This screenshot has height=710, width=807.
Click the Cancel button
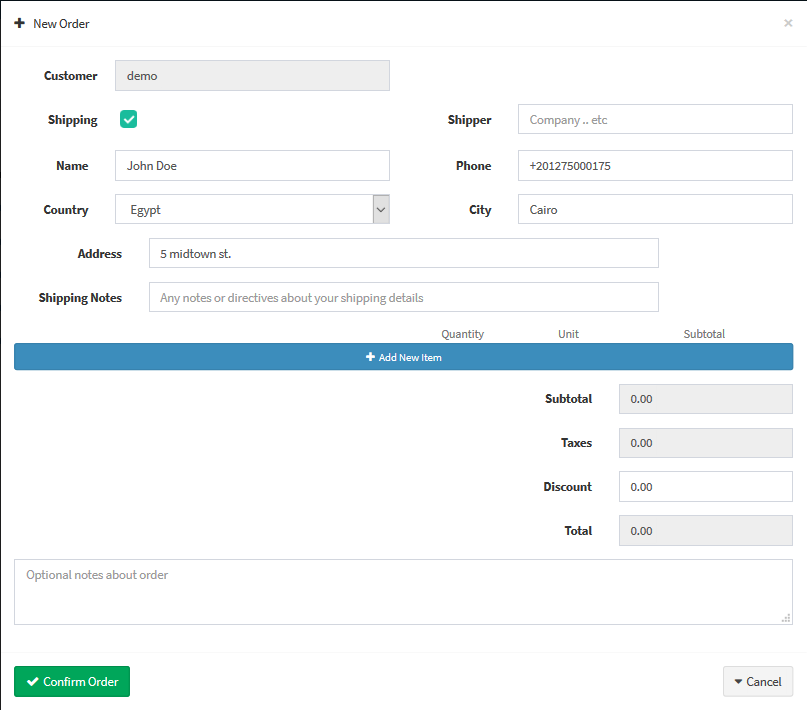click(x=758, y=682)
